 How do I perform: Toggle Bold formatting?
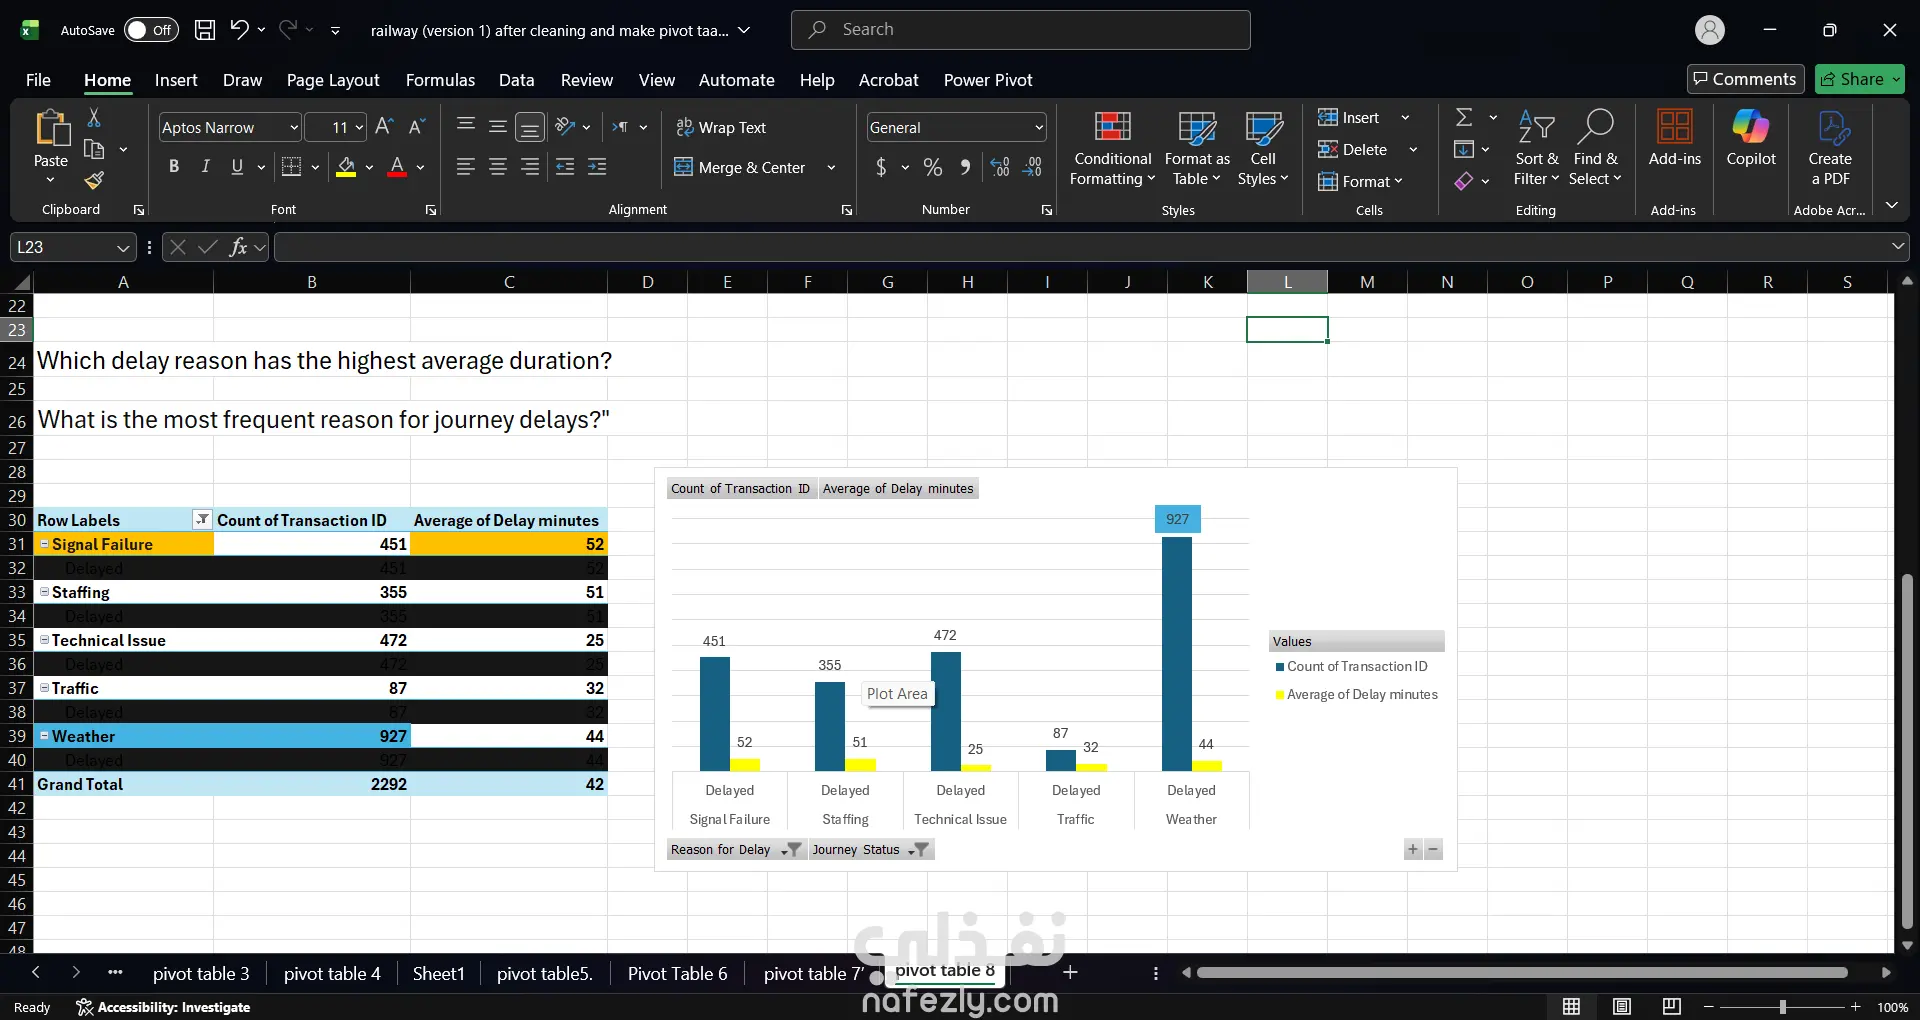click(x=174, y=167)
